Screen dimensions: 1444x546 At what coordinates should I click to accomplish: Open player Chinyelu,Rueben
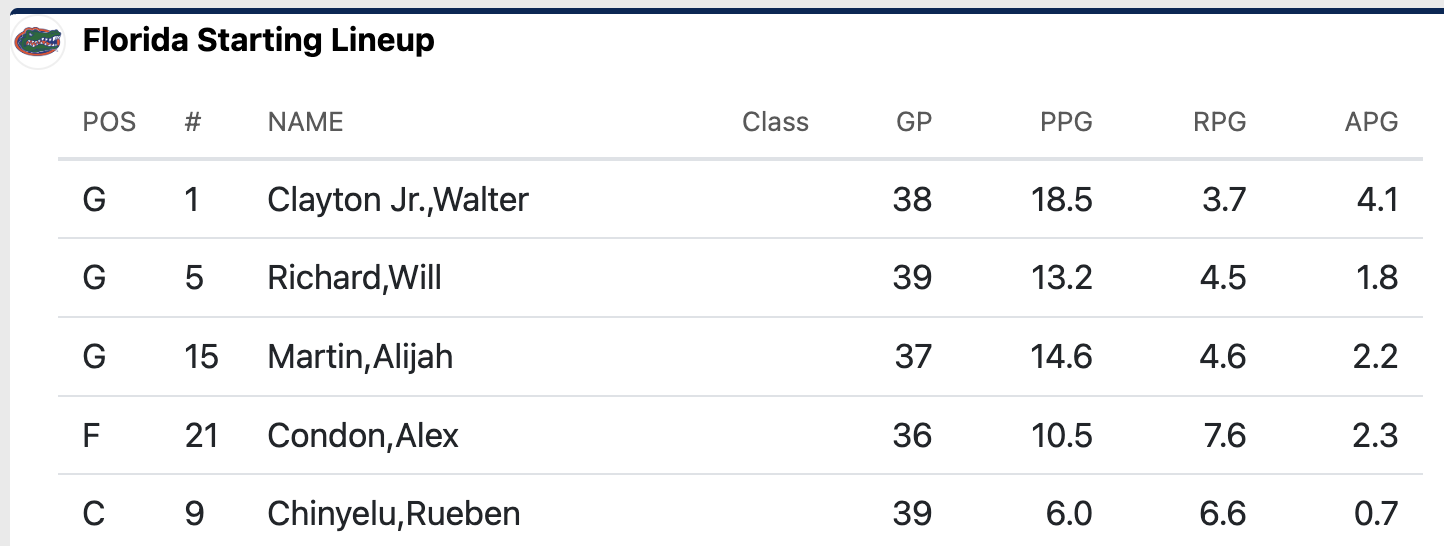(393, 514)
